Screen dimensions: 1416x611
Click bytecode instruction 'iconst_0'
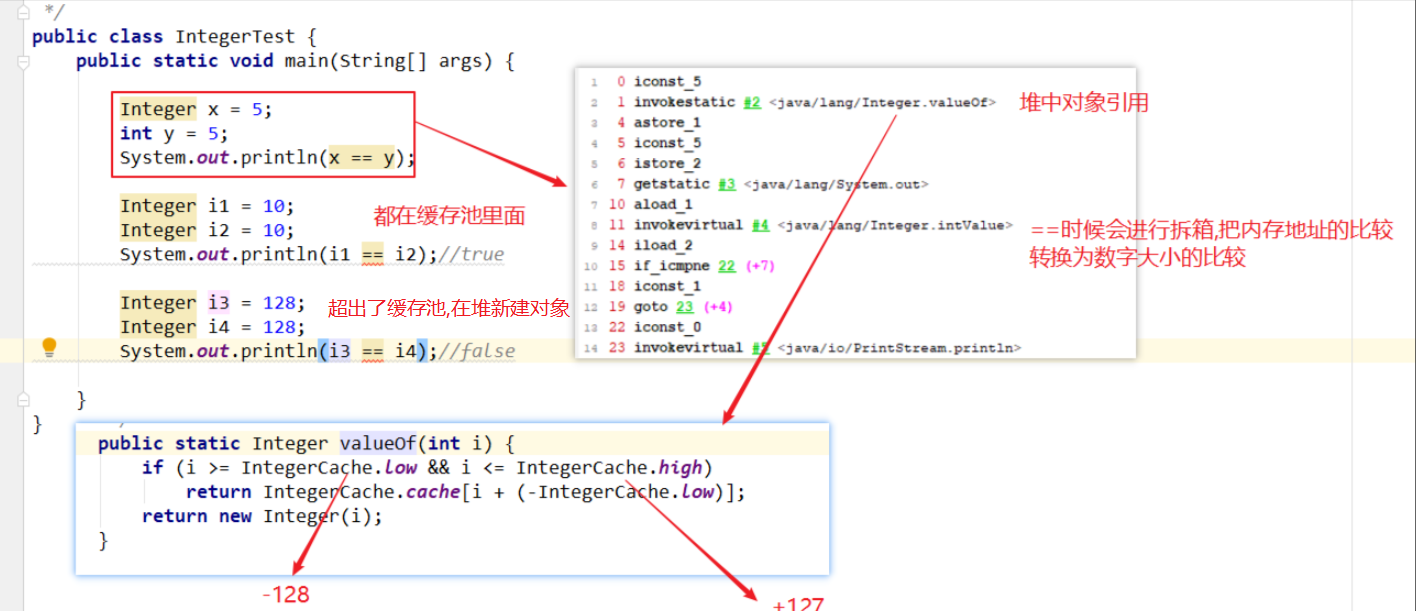667,327
